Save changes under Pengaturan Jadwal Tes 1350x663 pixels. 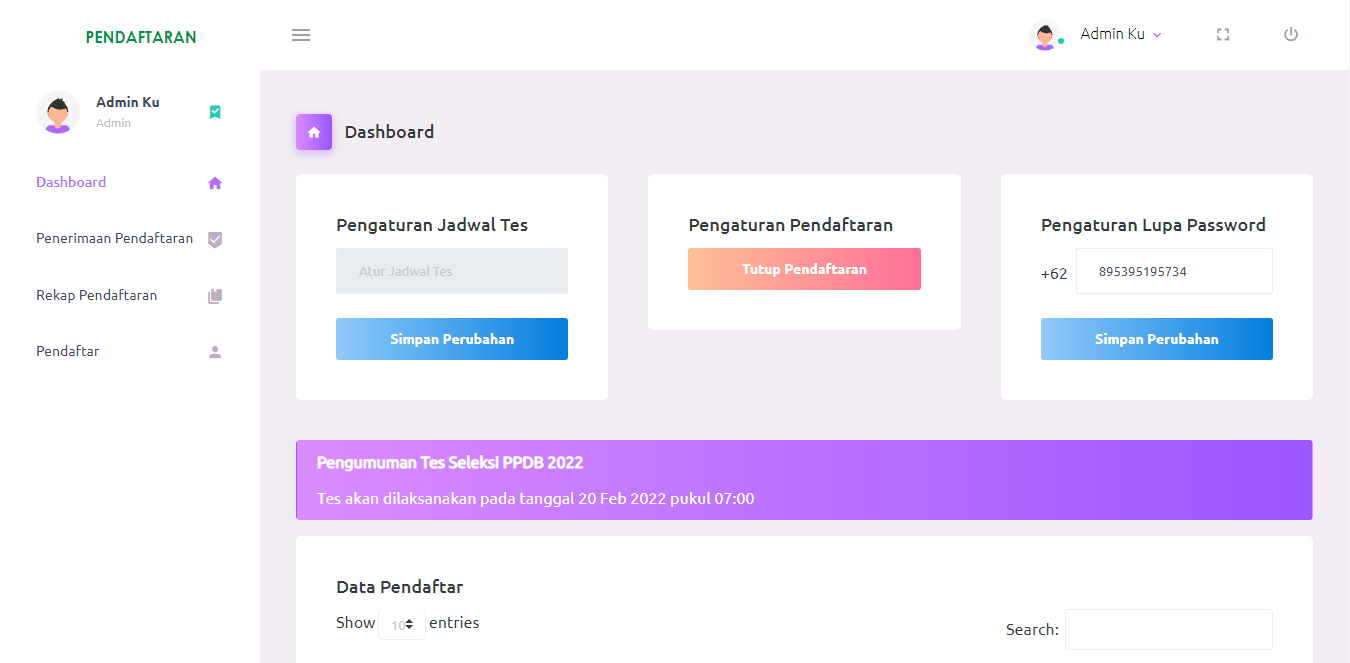tap(452, 339)
